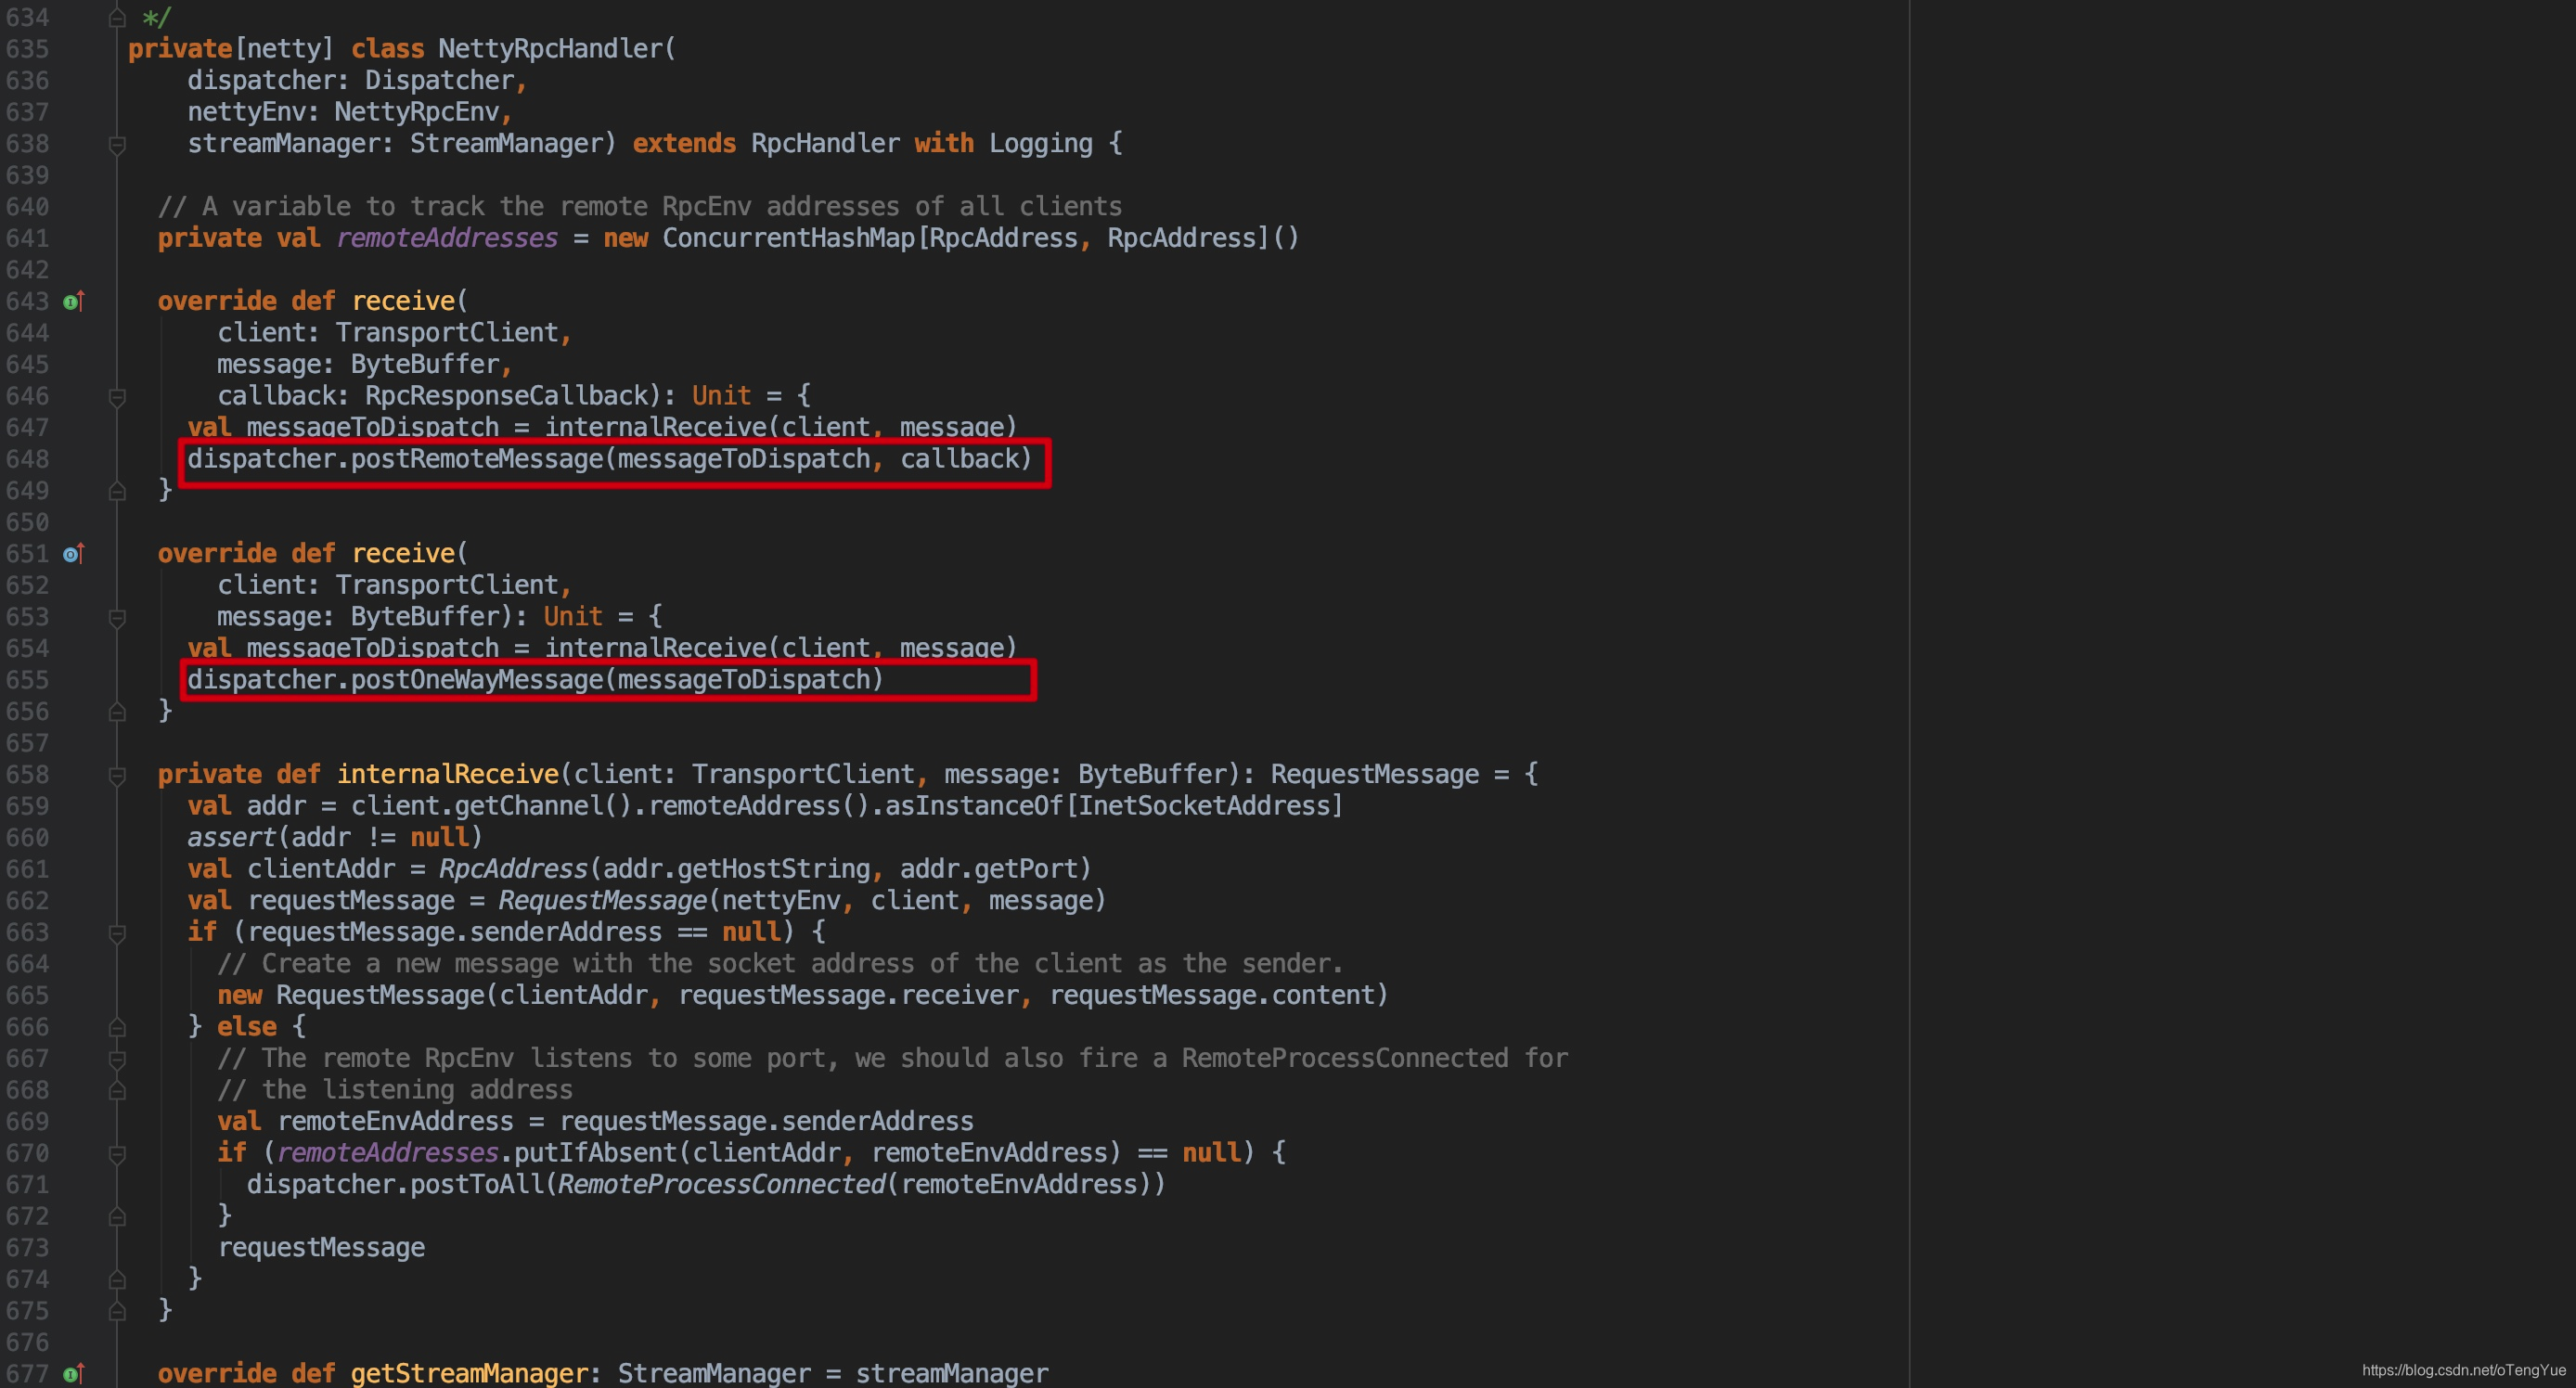Viewport: 2576px width, 1388px height.
Task: Click InetSocketAddress on line 659
Action: [1205, 806]
